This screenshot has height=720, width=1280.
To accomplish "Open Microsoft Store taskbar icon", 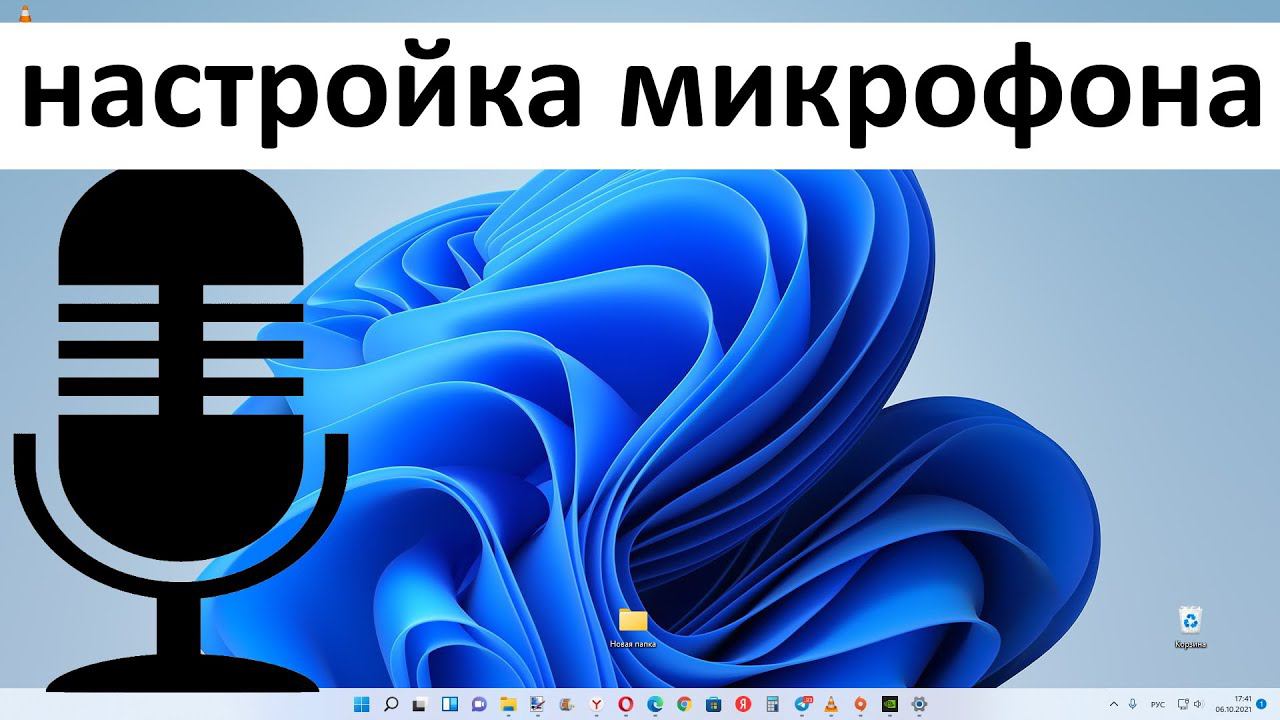I will click(714, 704).
